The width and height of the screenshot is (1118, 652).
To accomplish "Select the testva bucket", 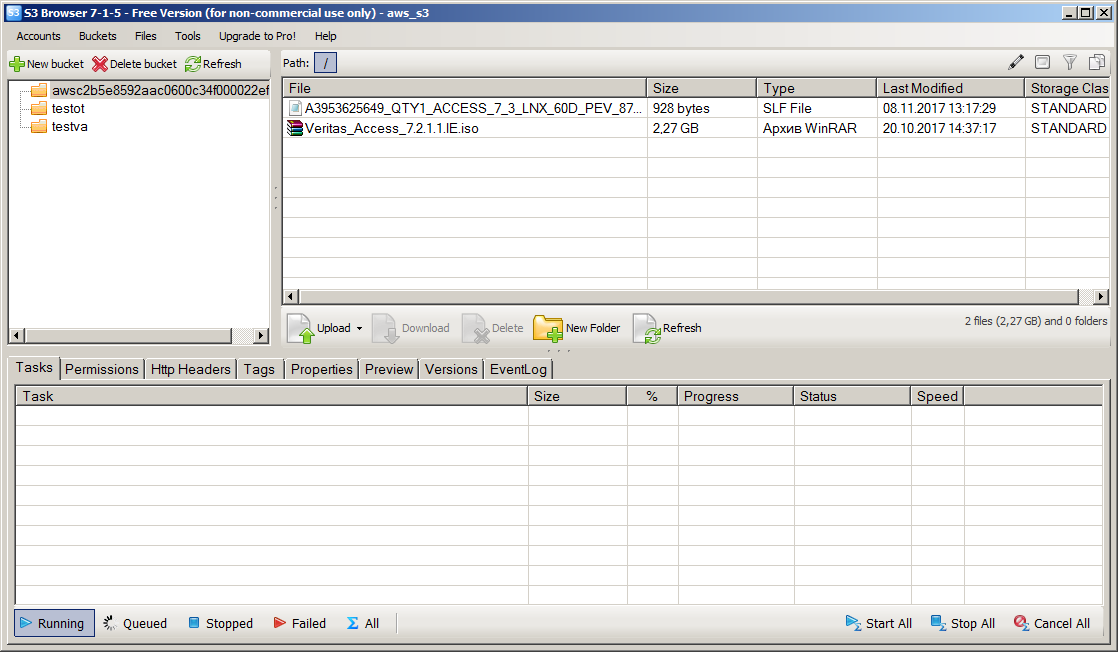I will coord(69,124).
